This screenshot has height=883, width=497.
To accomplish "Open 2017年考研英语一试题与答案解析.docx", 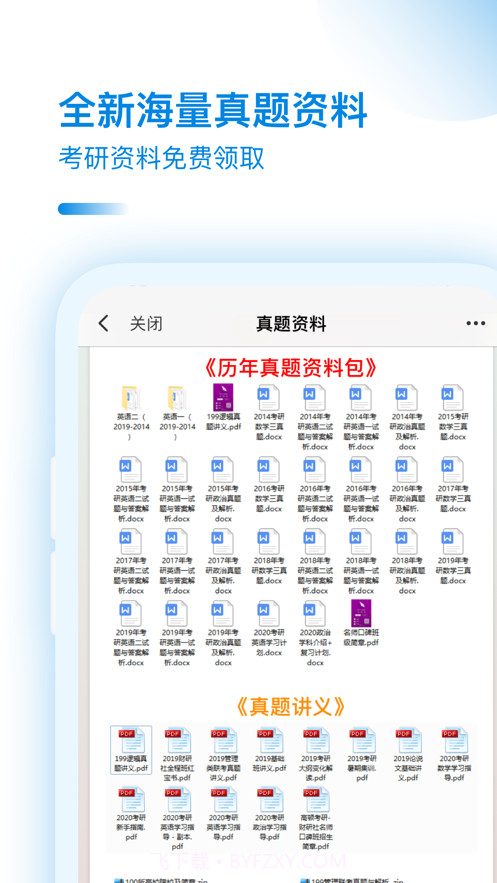I will click(x=177, y=562).
